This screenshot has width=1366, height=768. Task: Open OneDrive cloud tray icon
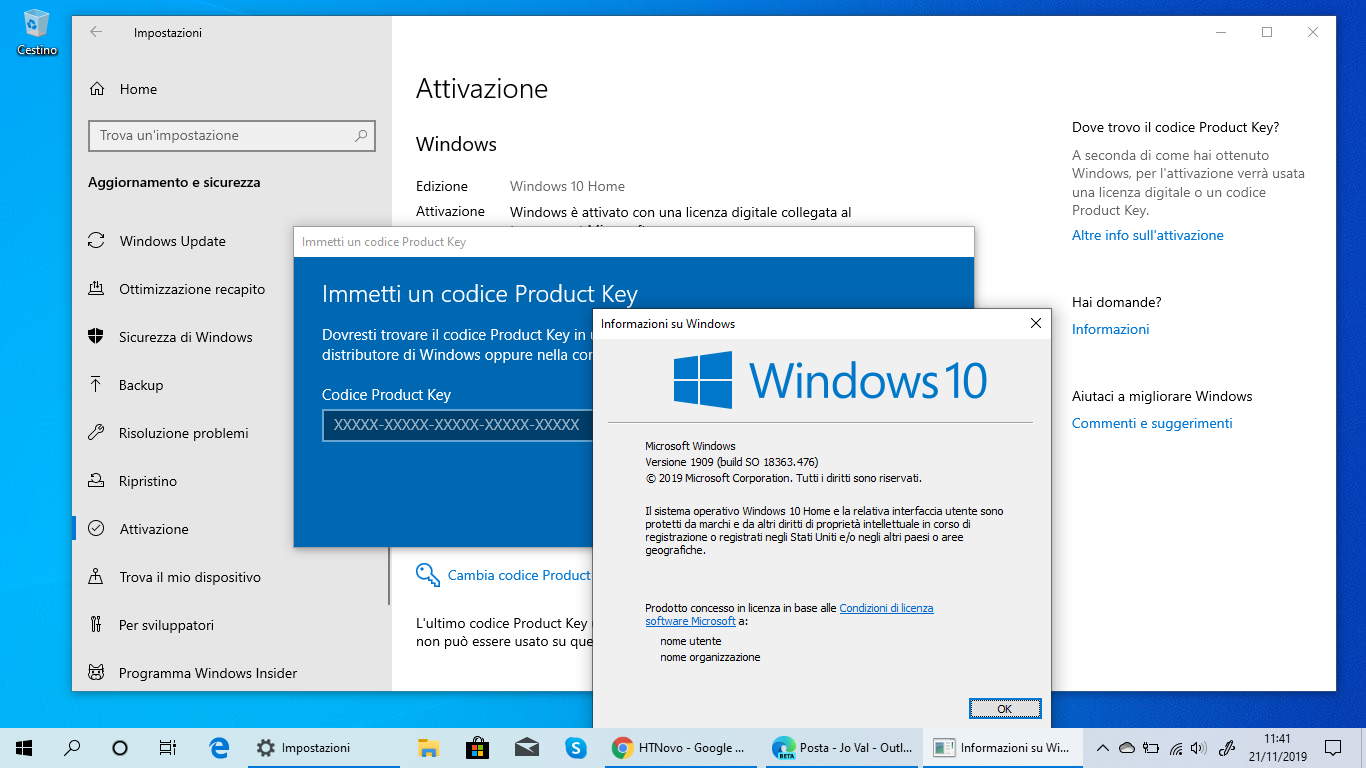click(1127, 747)
